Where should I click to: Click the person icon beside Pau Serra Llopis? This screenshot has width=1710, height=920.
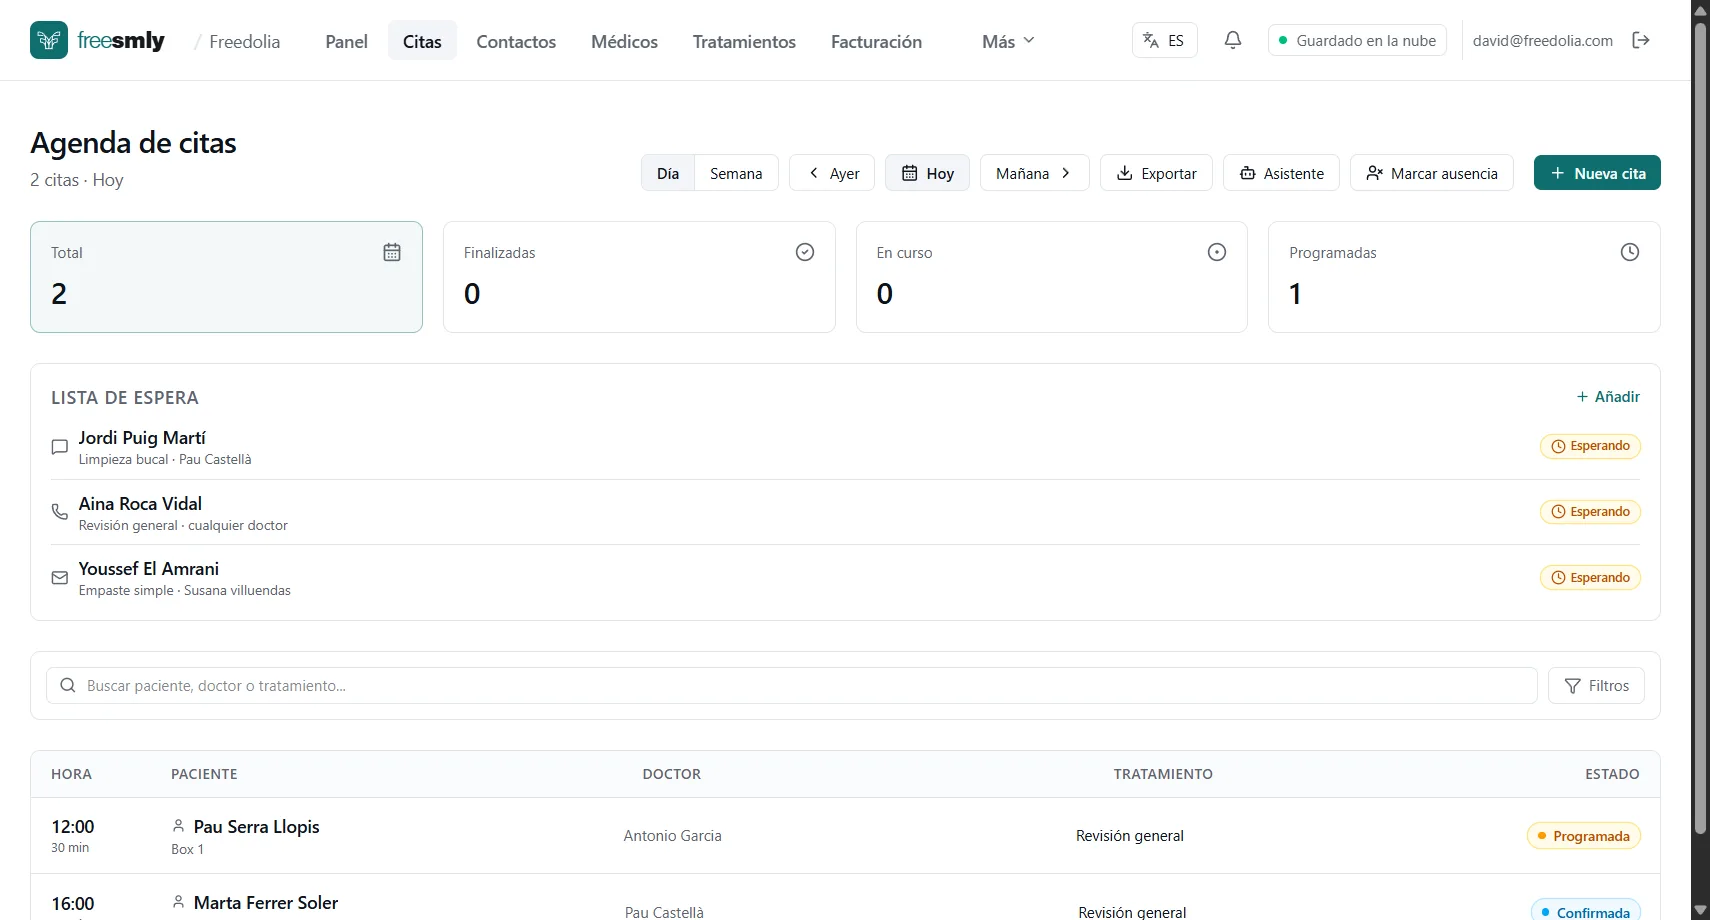[178, 826]
